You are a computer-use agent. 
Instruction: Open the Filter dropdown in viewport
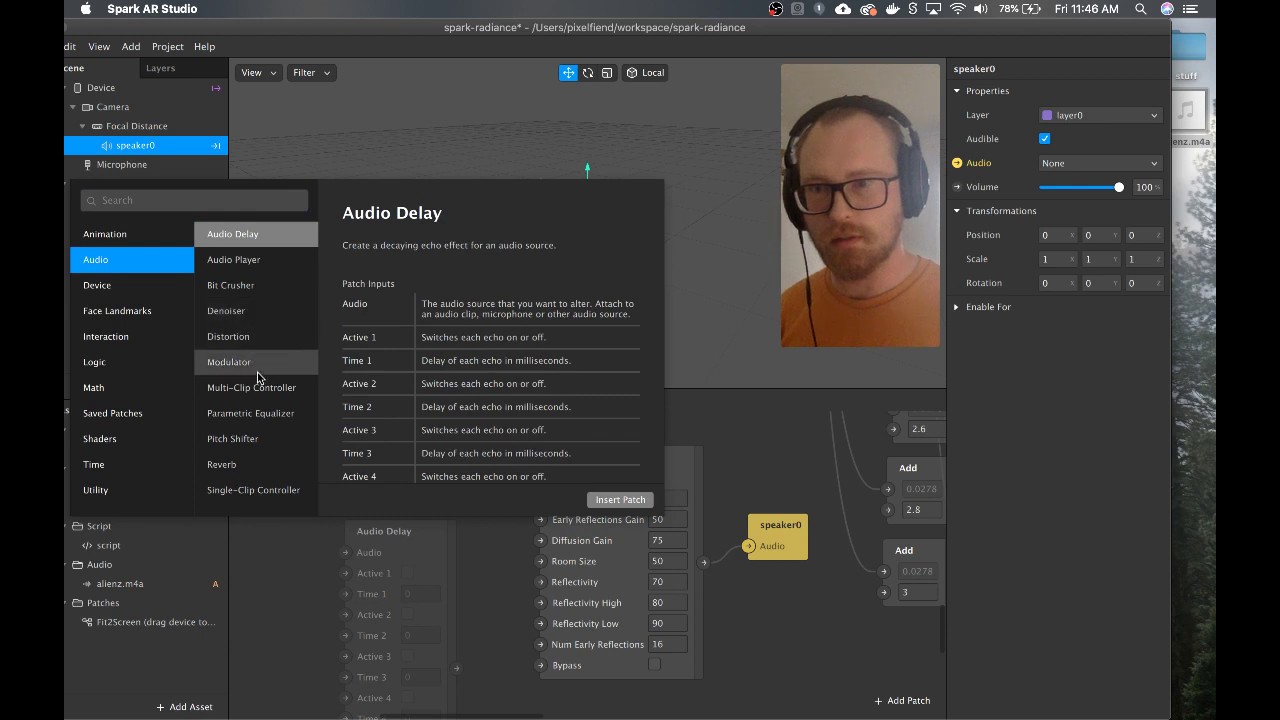311,73
